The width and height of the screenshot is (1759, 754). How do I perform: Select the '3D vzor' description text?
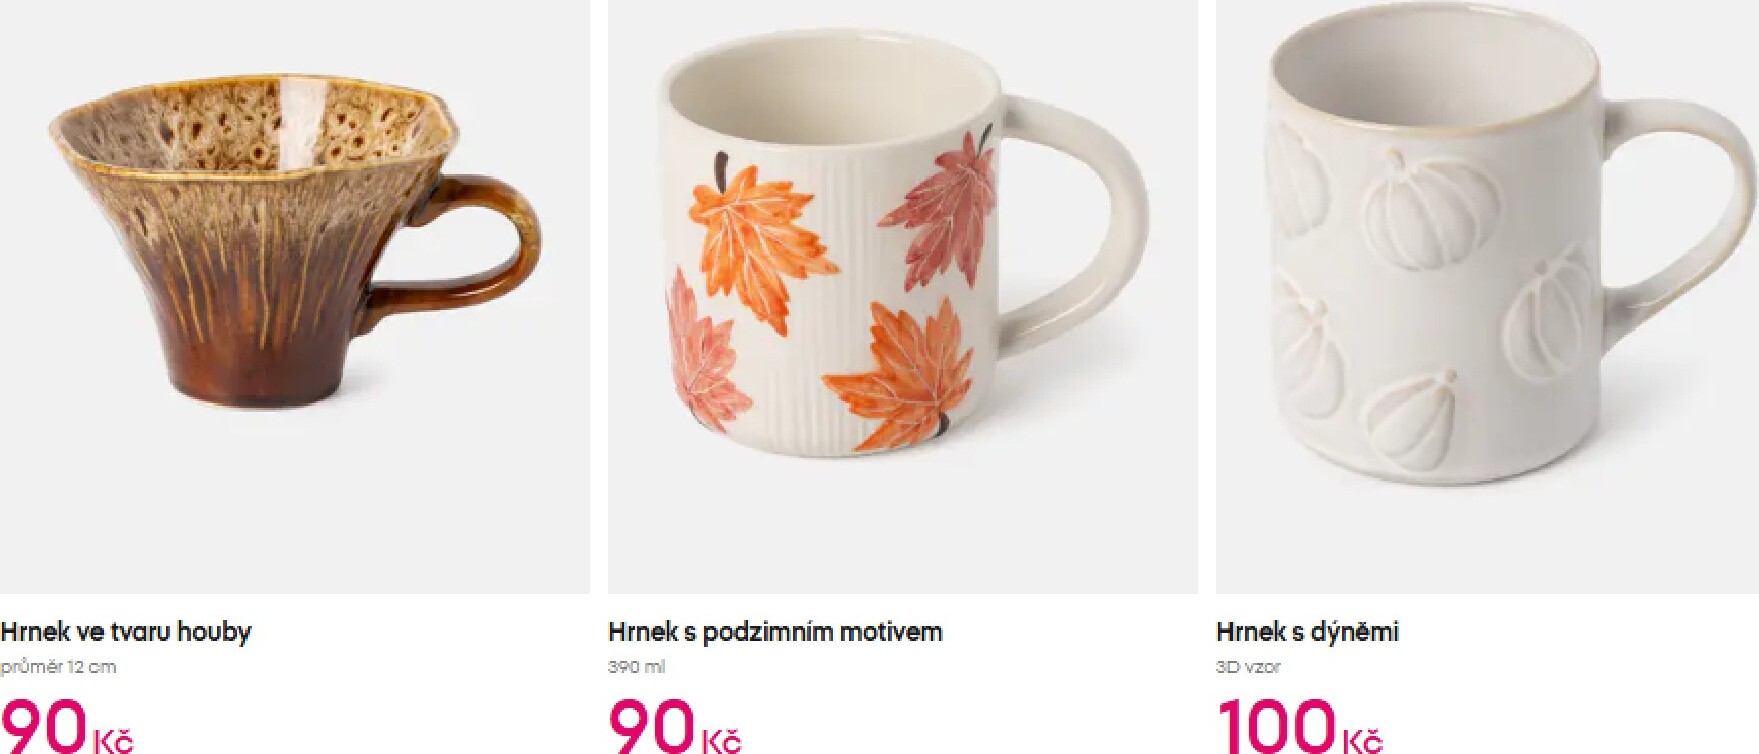1248,667
